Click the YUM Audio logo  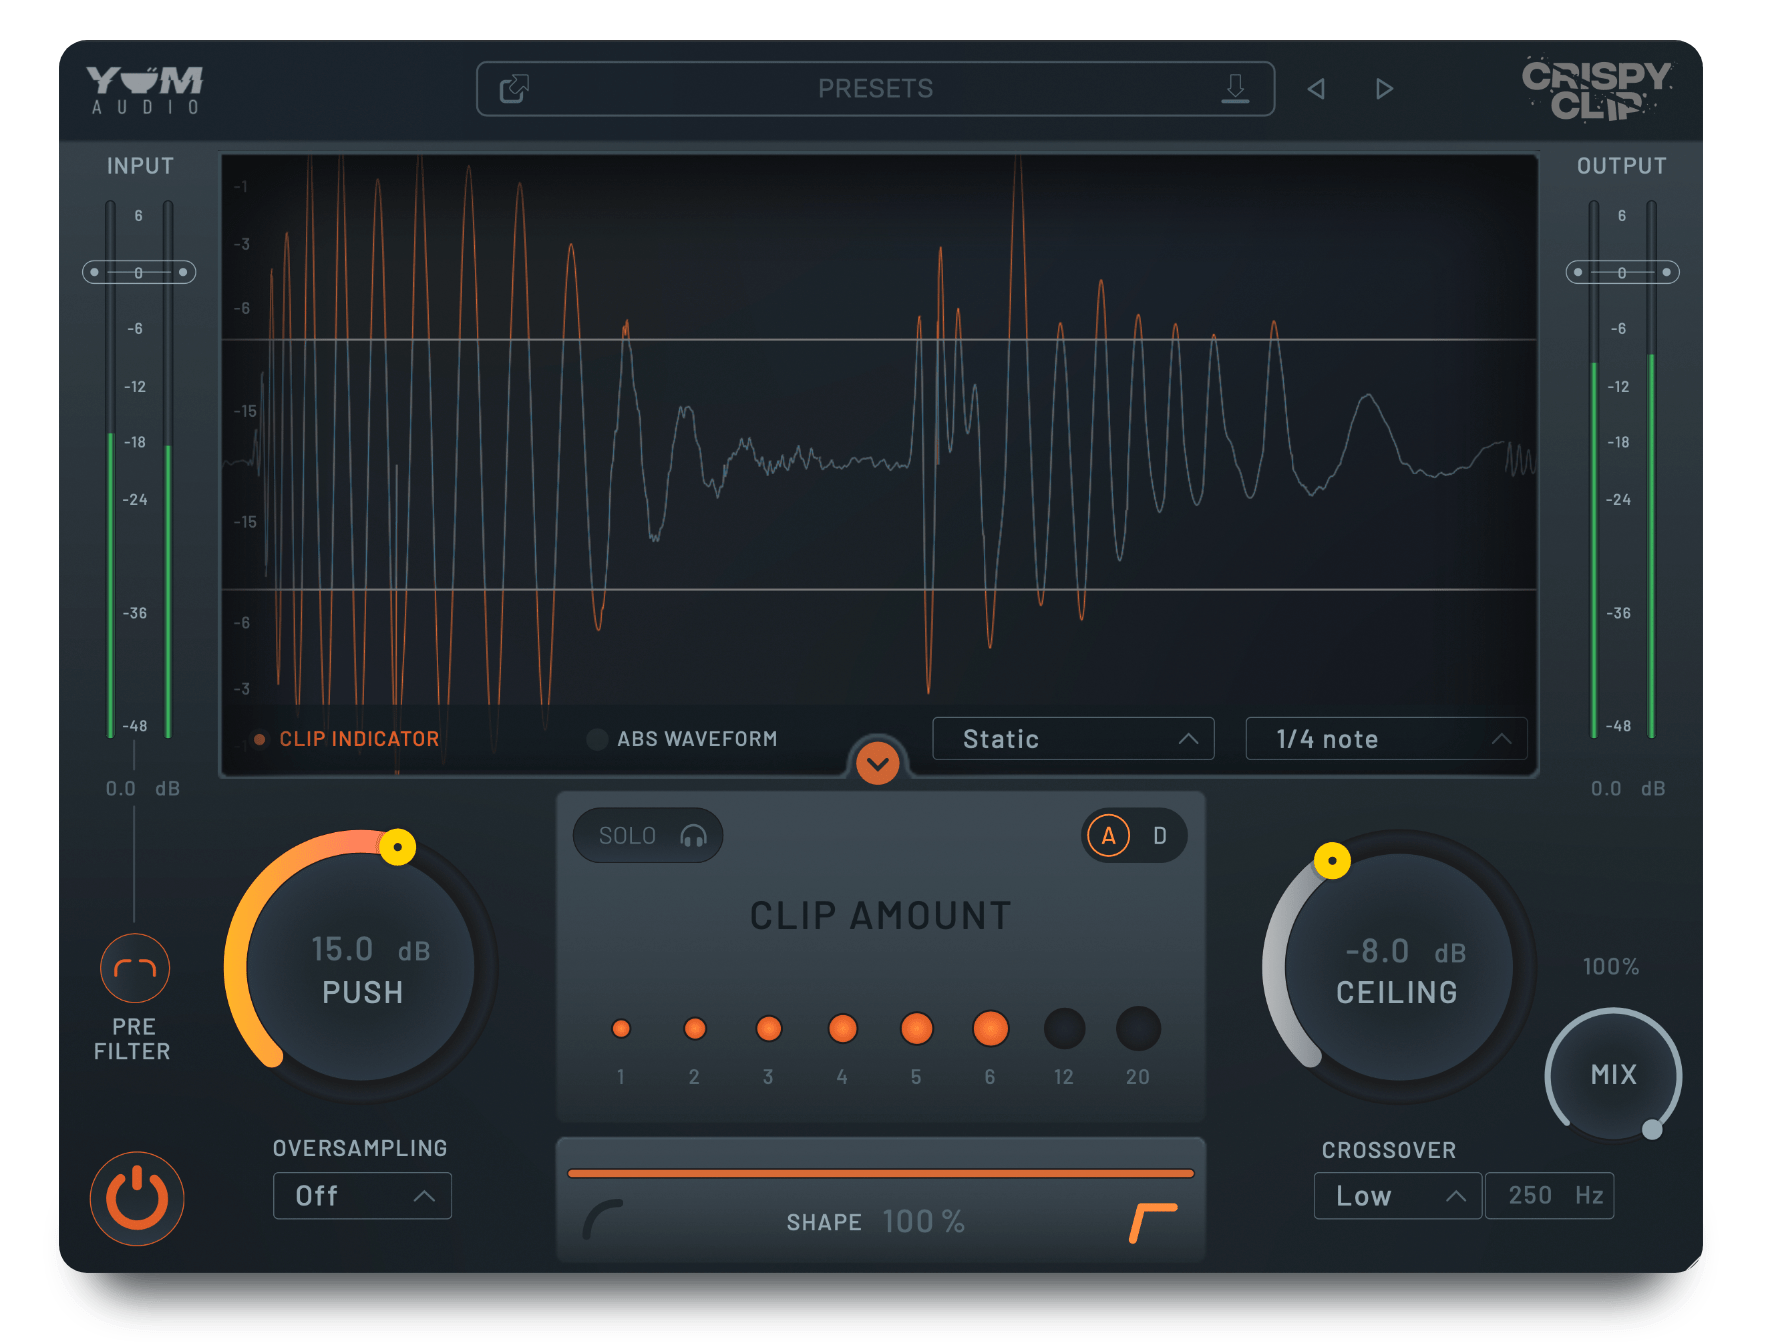click(145, 90)
